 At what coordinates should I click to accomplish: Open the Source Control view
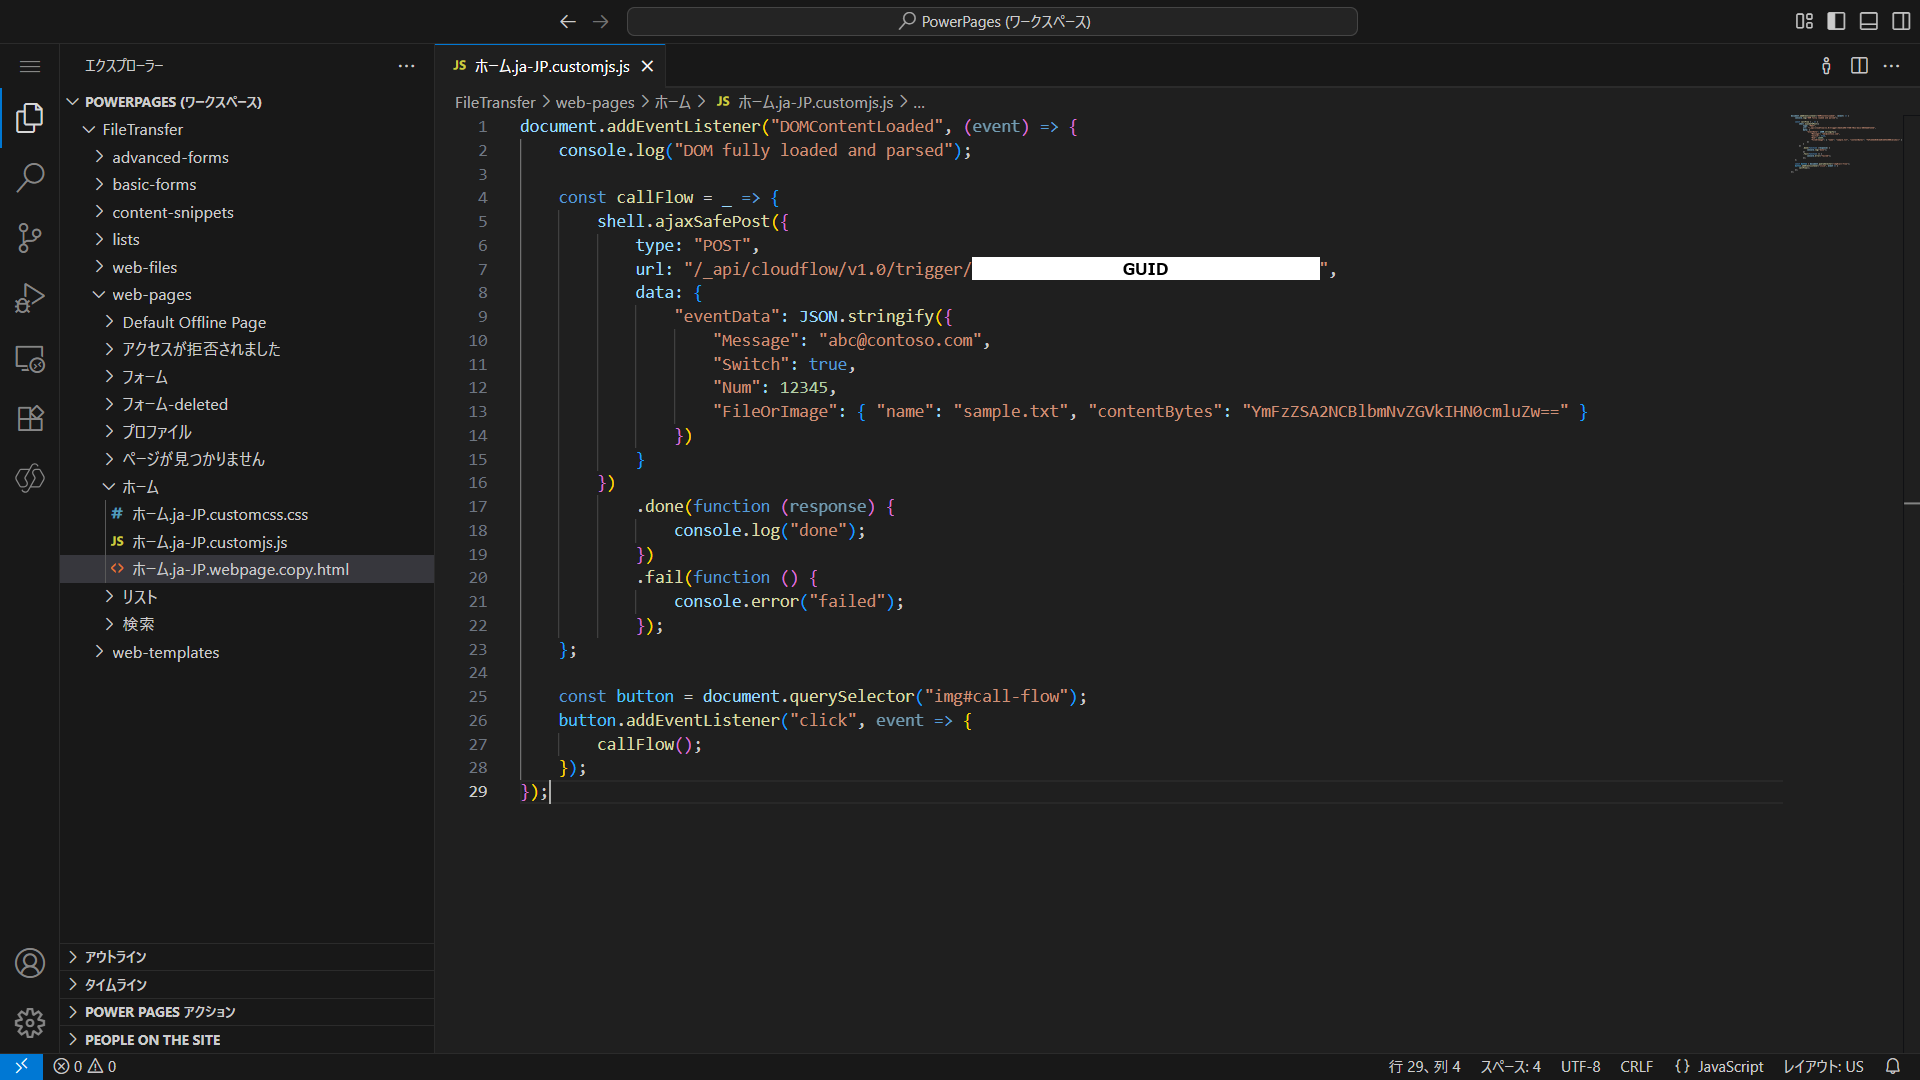pos(30,238)
